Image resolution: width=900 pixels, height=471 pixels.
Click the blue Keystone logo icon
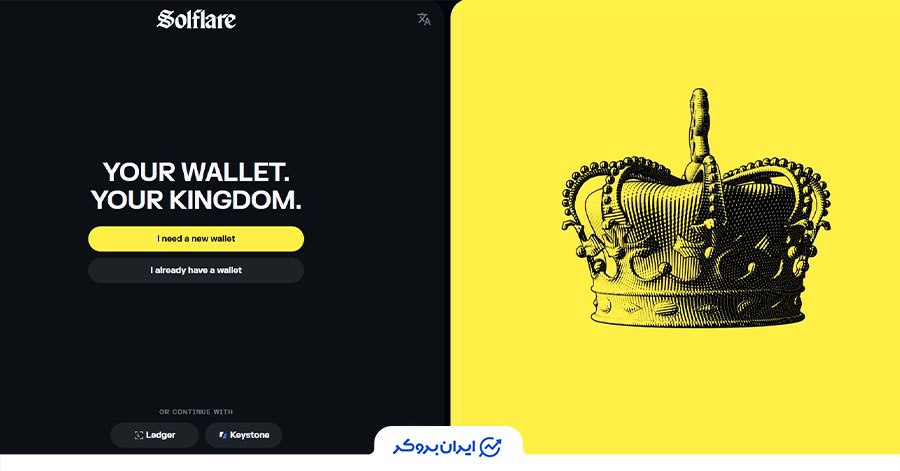coord(223,435)
